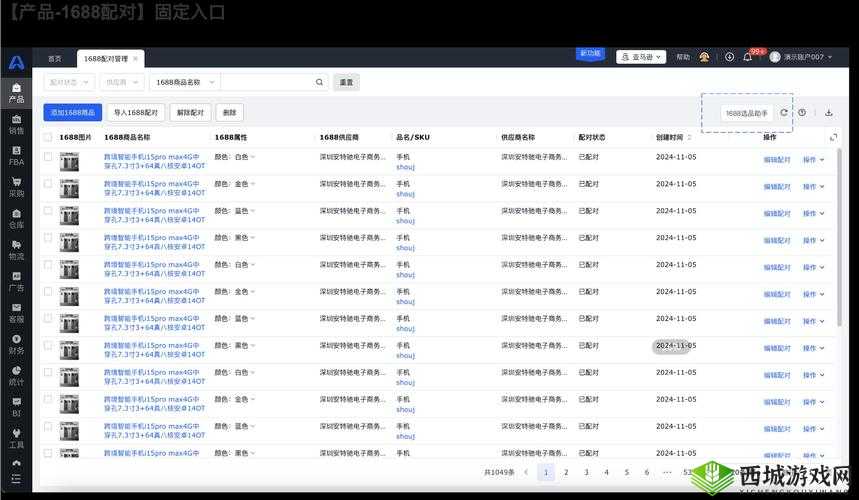Screen dimensions: 859x500
Task: Click the blue A logo in sidebar
Action: tap(16, 63)
